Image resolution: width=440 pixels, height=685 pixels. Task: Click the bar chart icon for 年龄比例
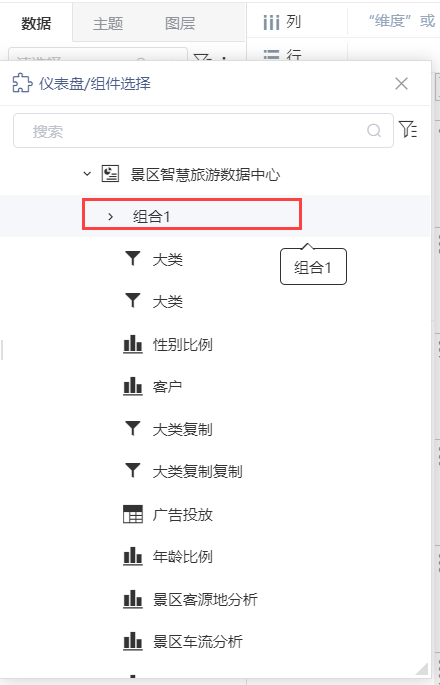133,557
